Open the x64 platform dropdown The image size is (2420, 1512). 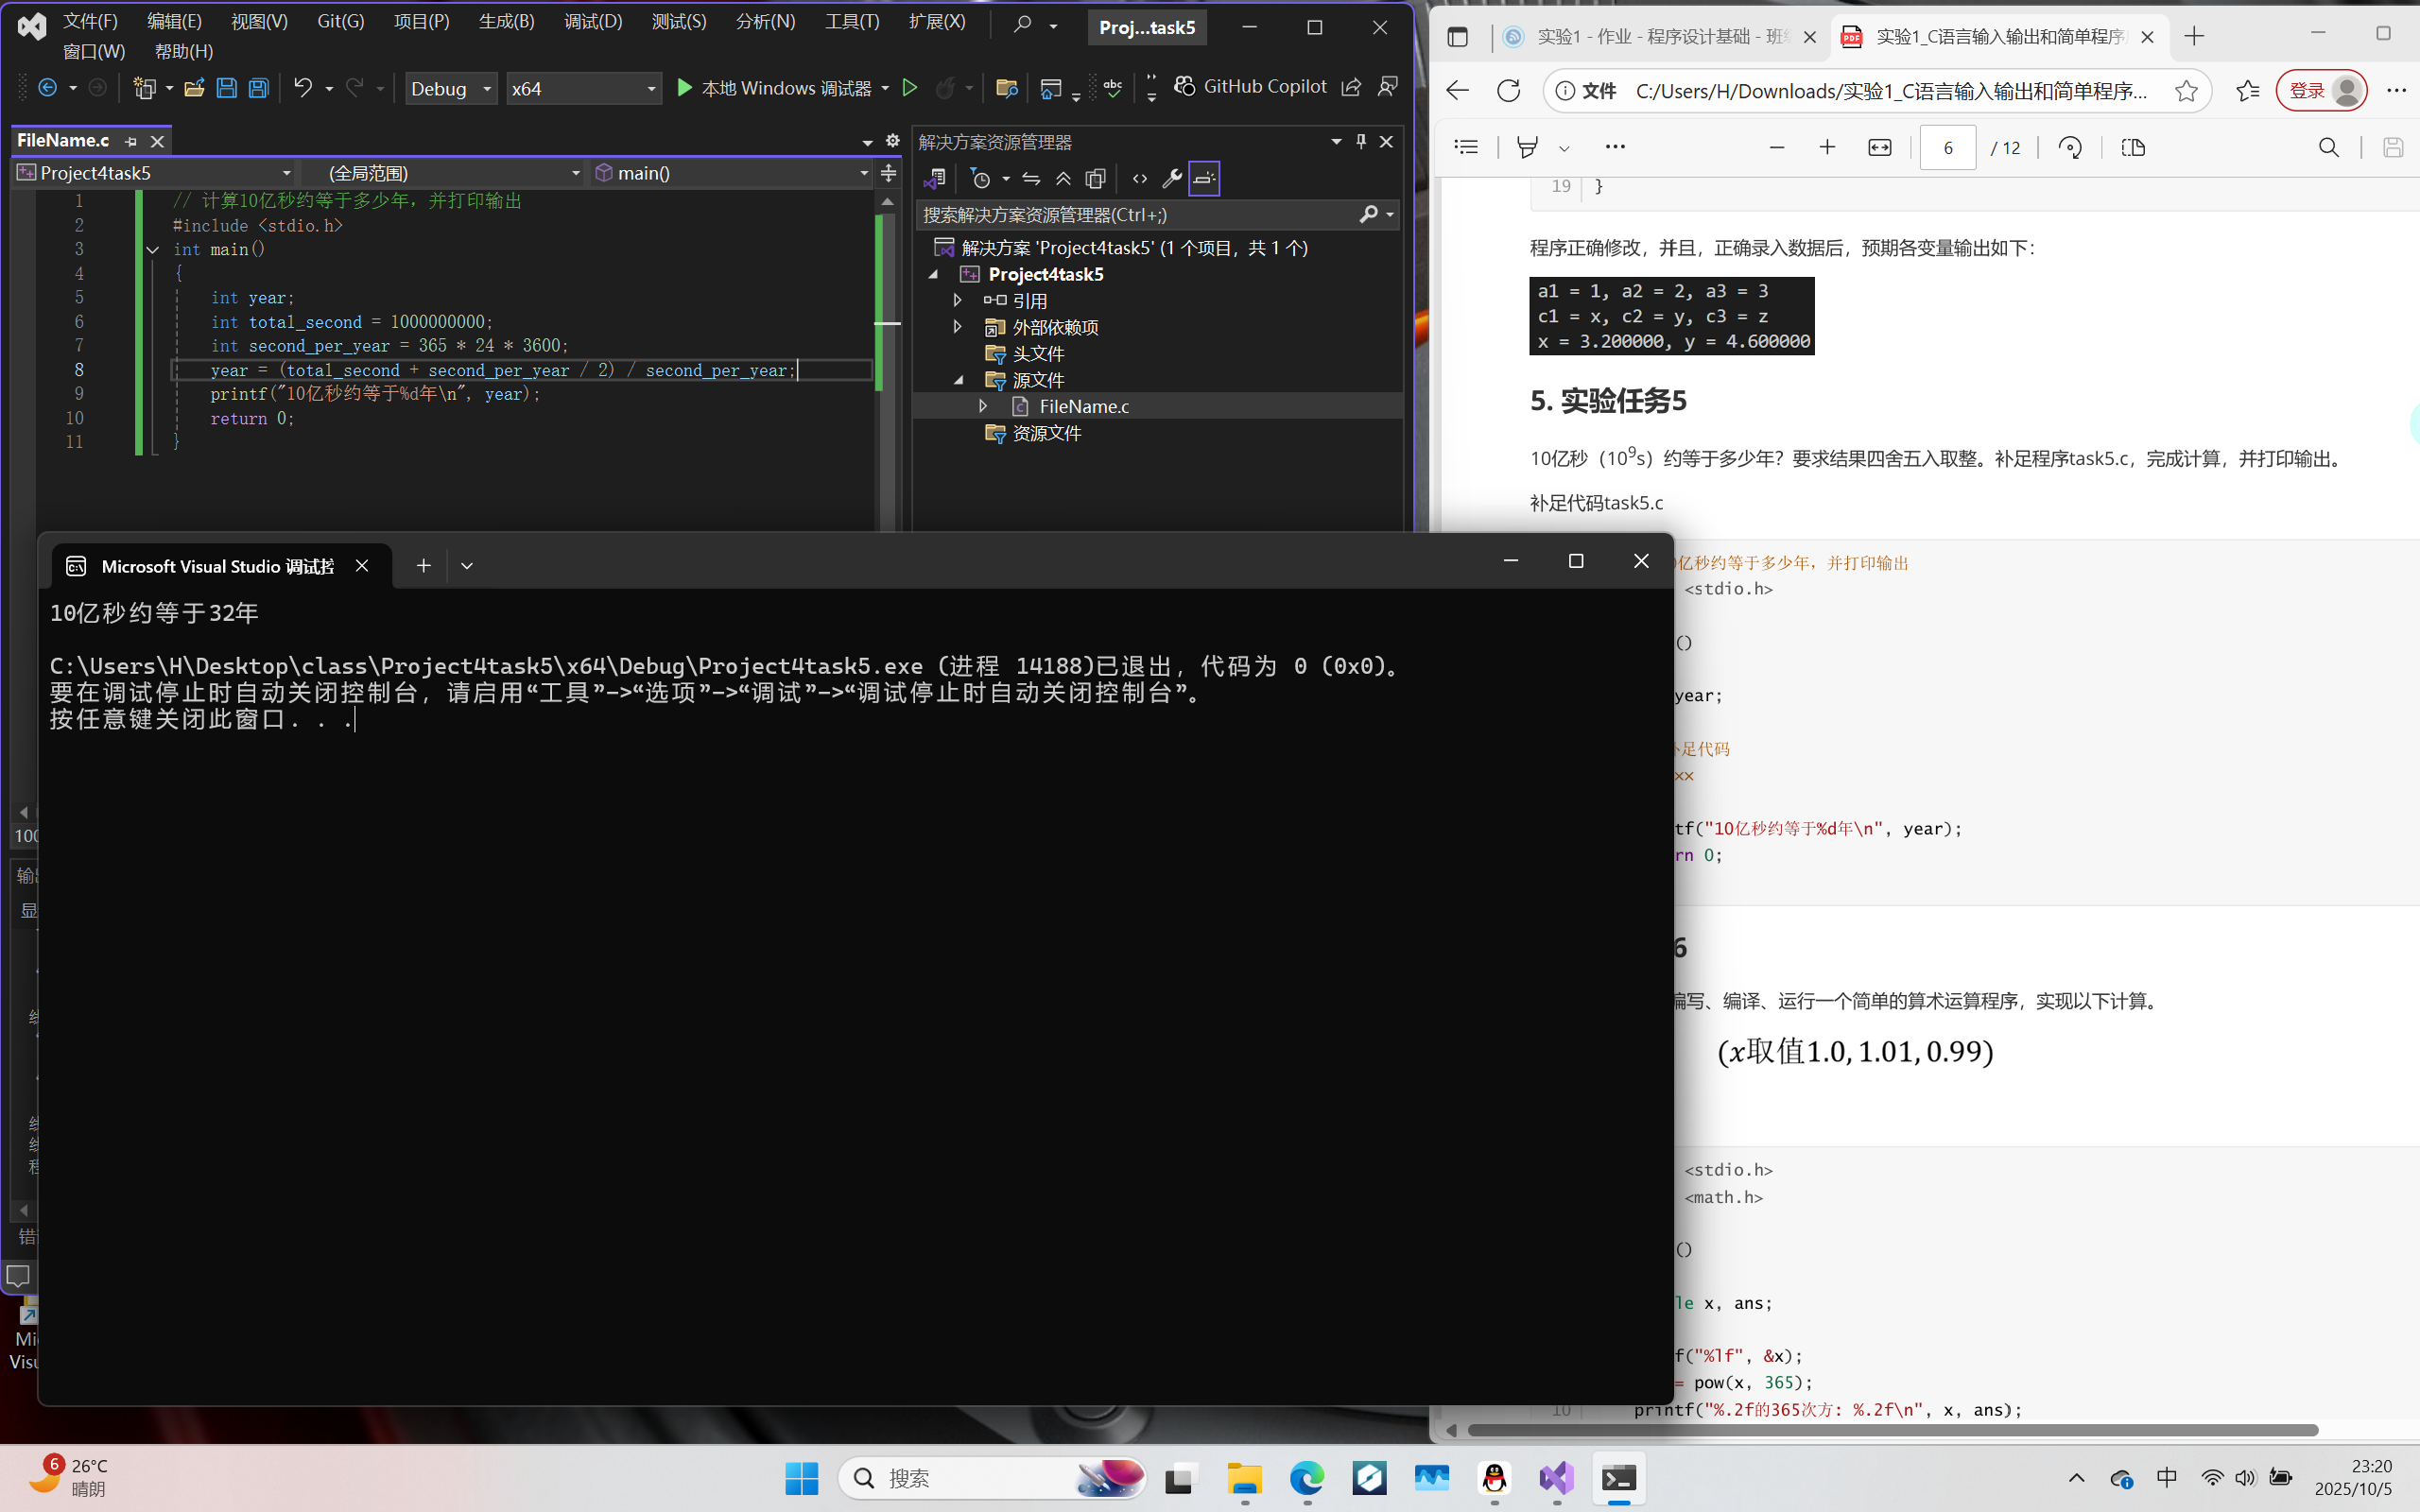(584, 89)
